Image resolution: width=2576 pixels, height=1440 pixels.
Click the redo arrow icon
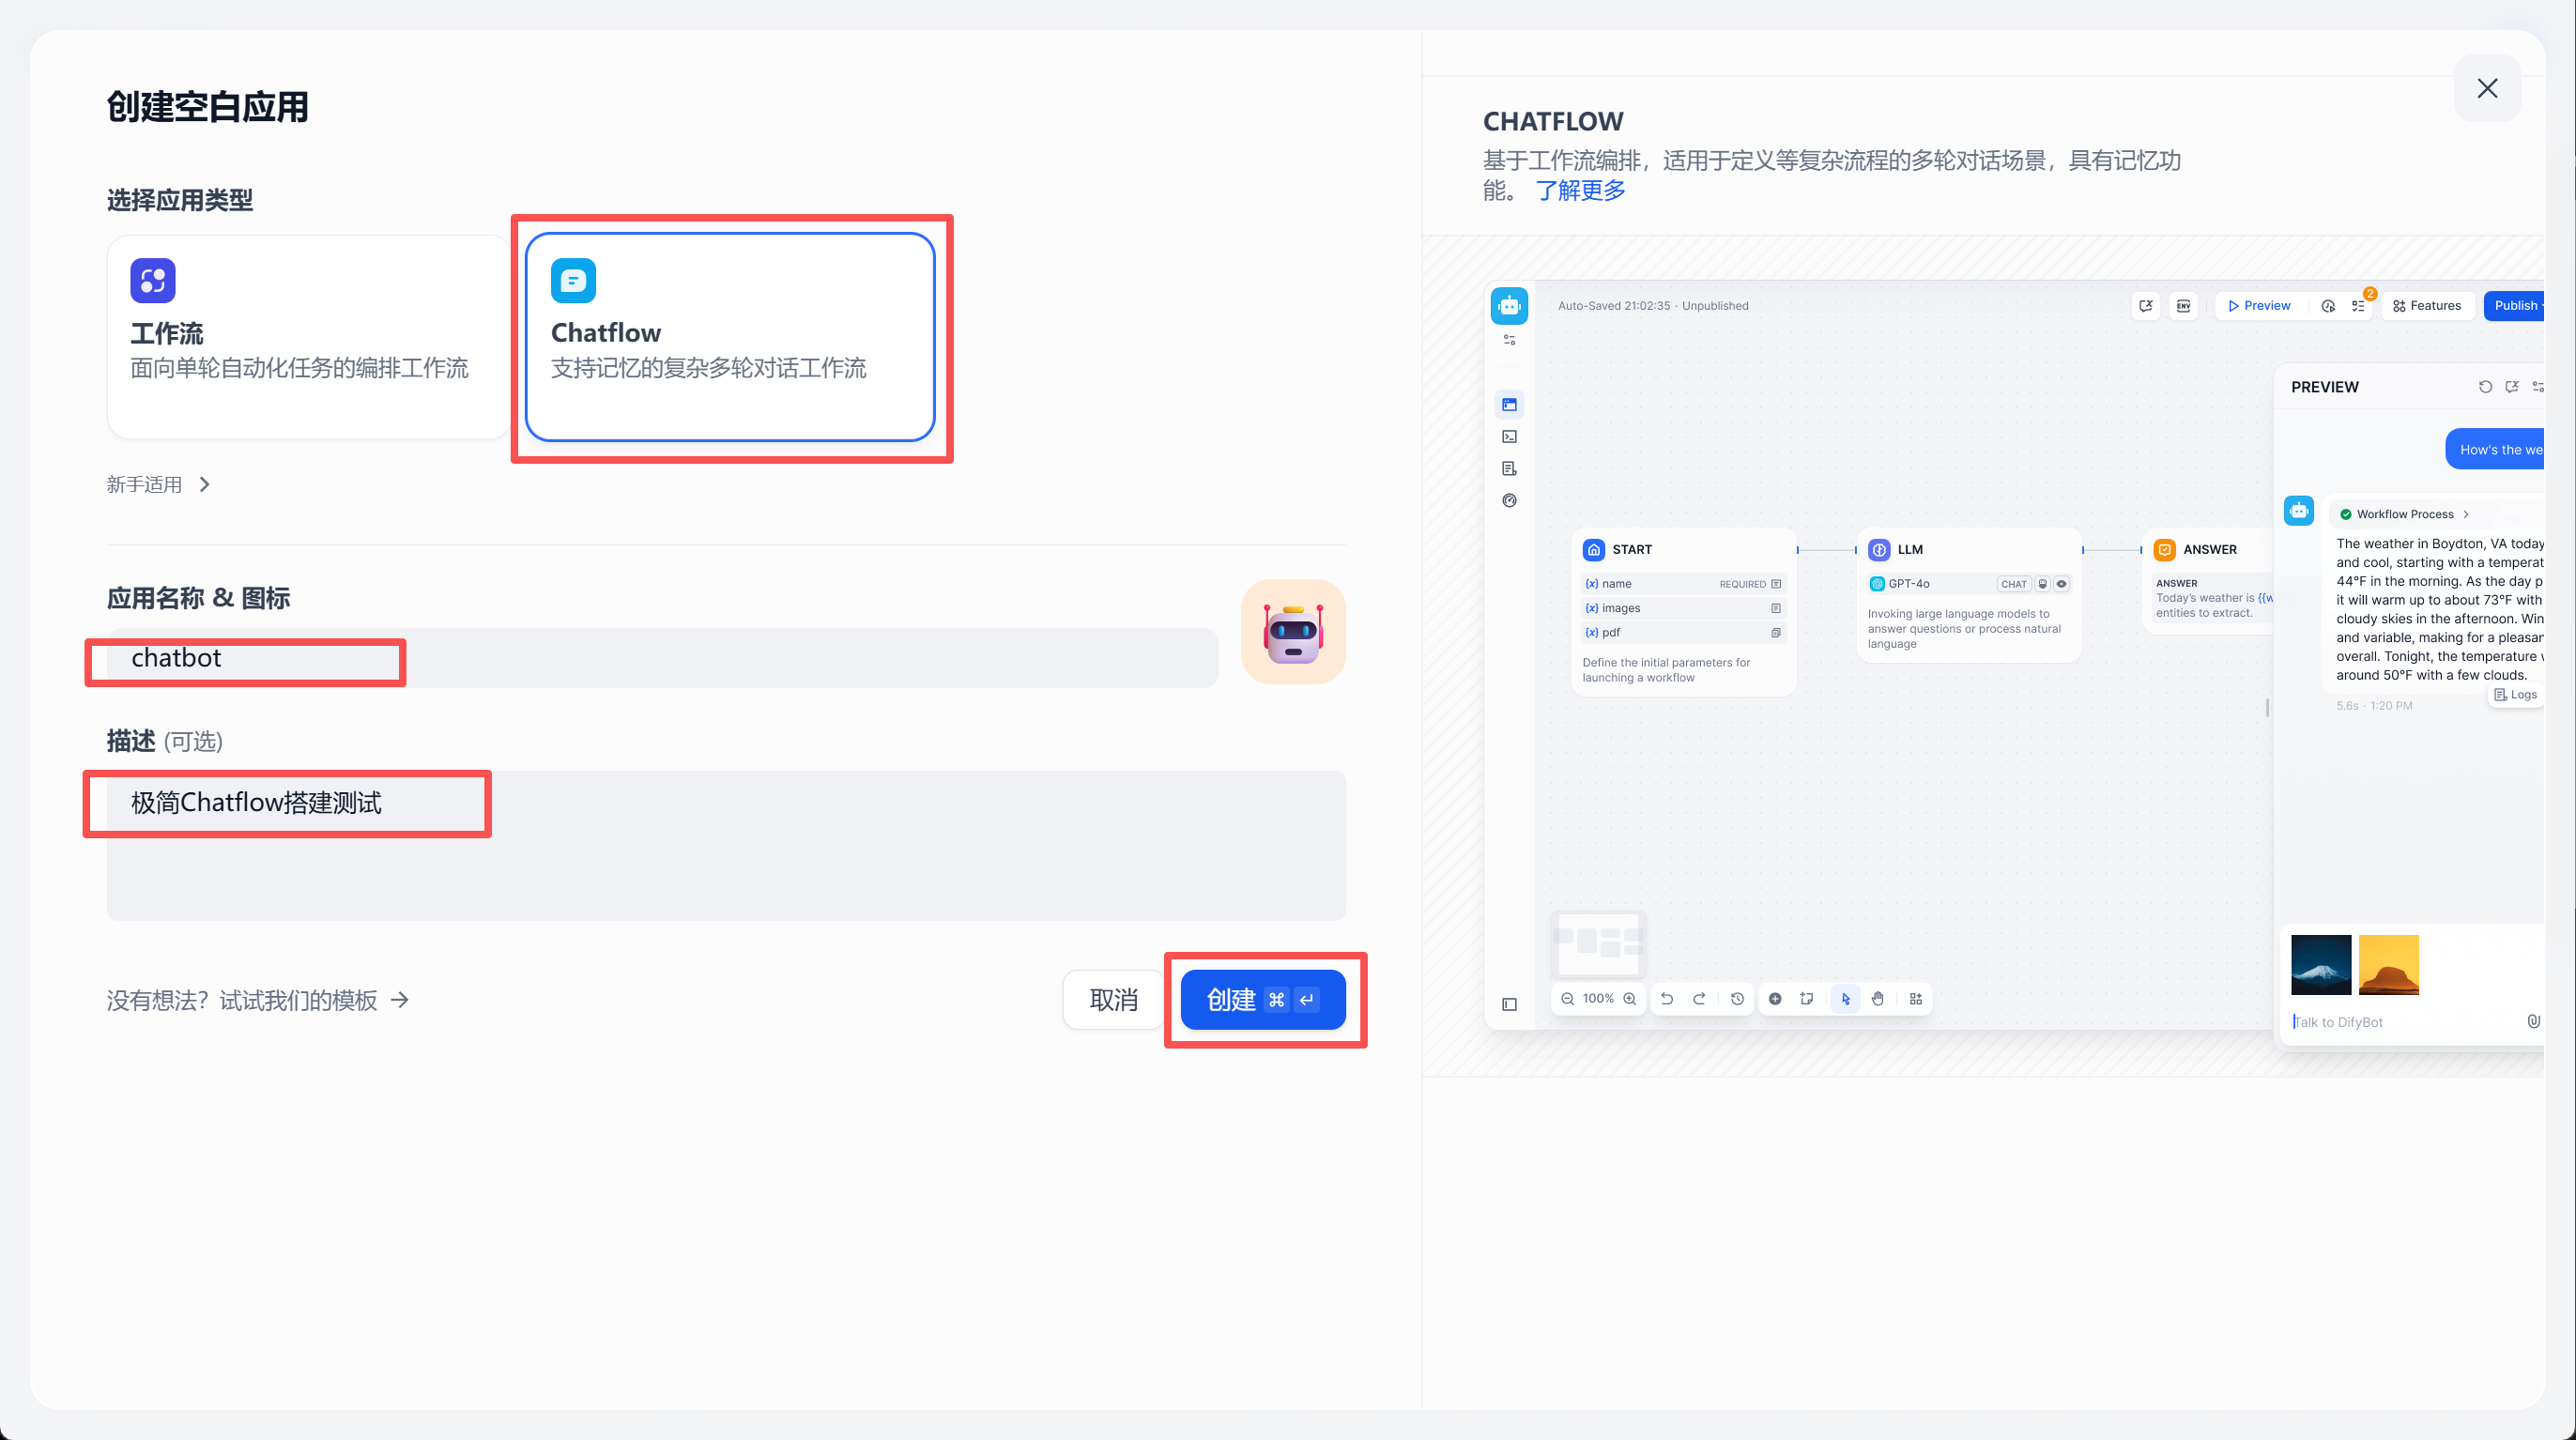click(1699, 999)
